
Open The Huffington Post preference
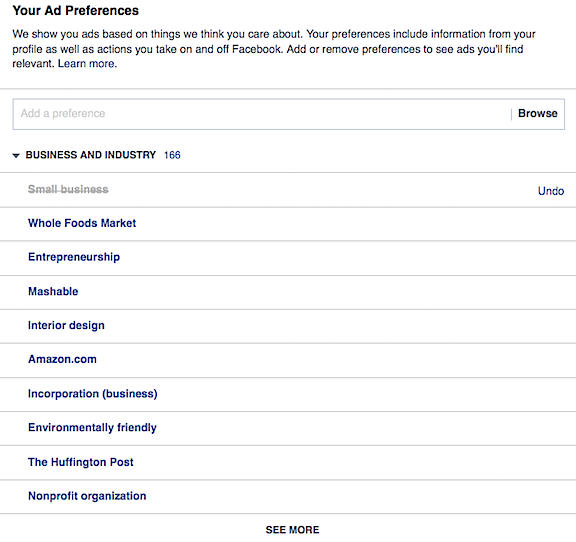point(80,462)
